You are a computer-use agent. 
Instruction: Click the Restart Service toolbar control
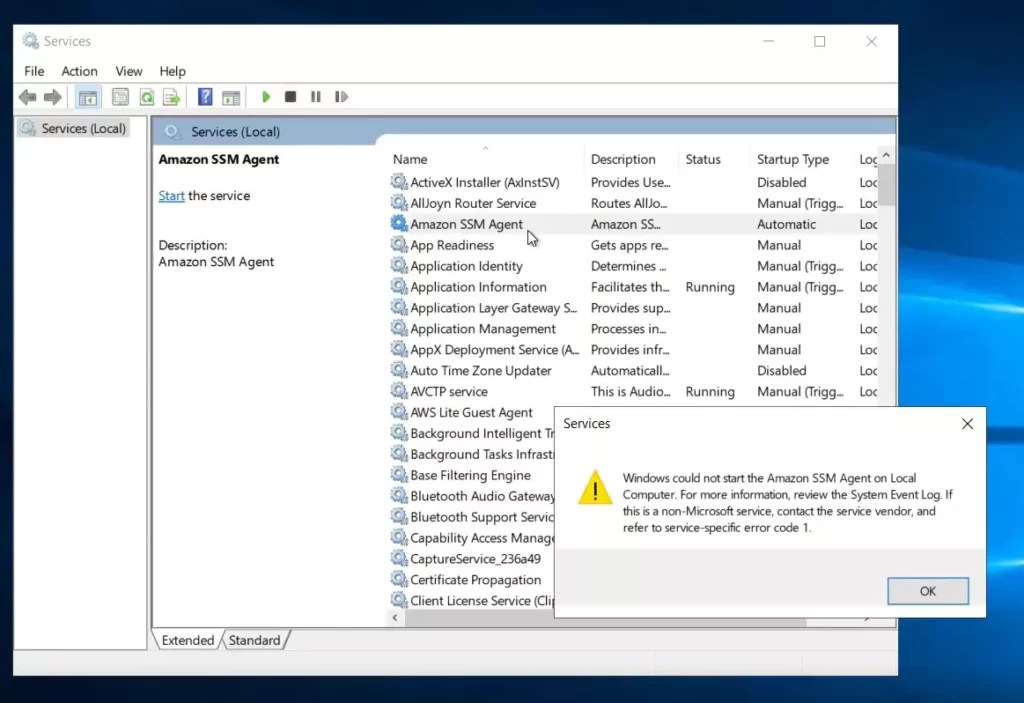pos(340,96)
